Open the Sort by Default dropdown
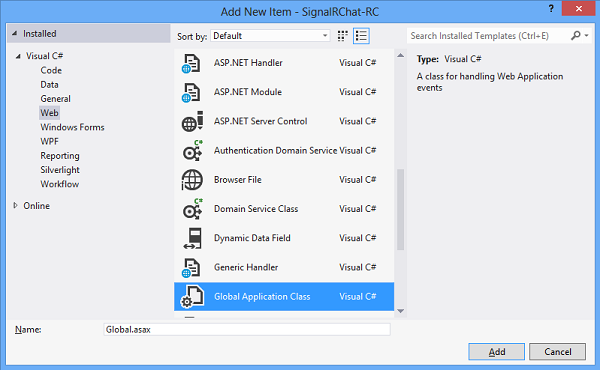This screenshot has width=600, height=370. (270, 36)
